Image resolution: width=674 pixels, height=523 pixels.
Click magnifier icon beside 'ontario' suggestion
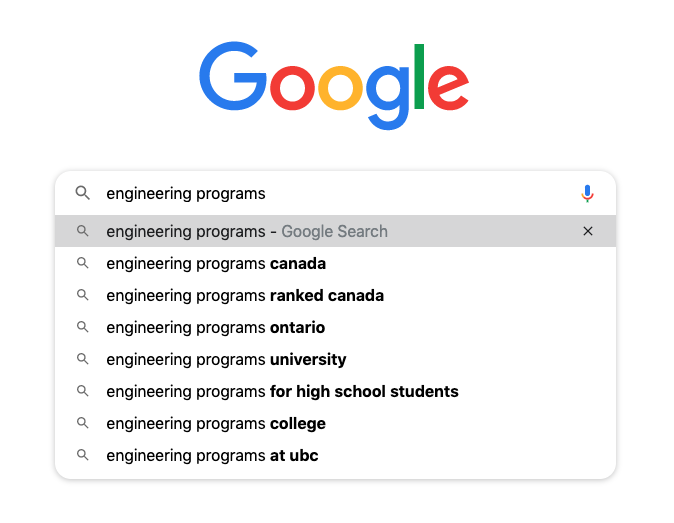(83, 327)
